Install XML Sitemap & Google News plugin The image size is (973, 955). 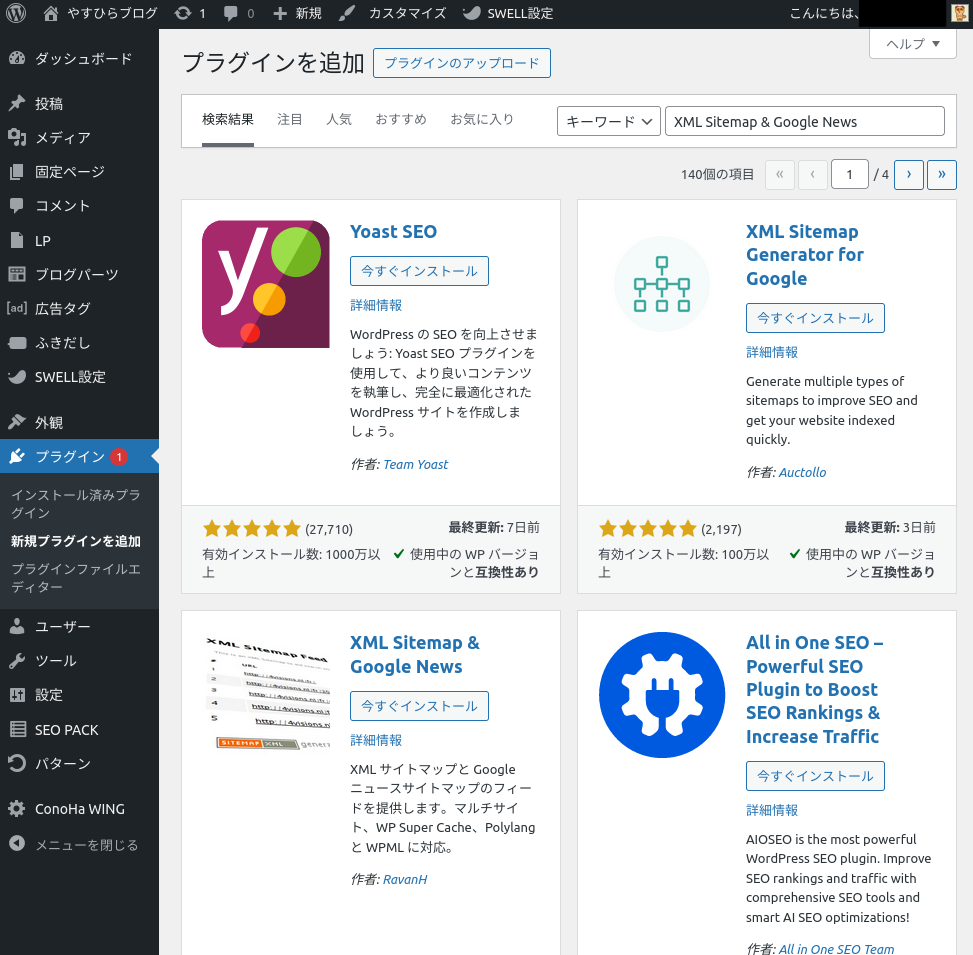coord(419,705)
